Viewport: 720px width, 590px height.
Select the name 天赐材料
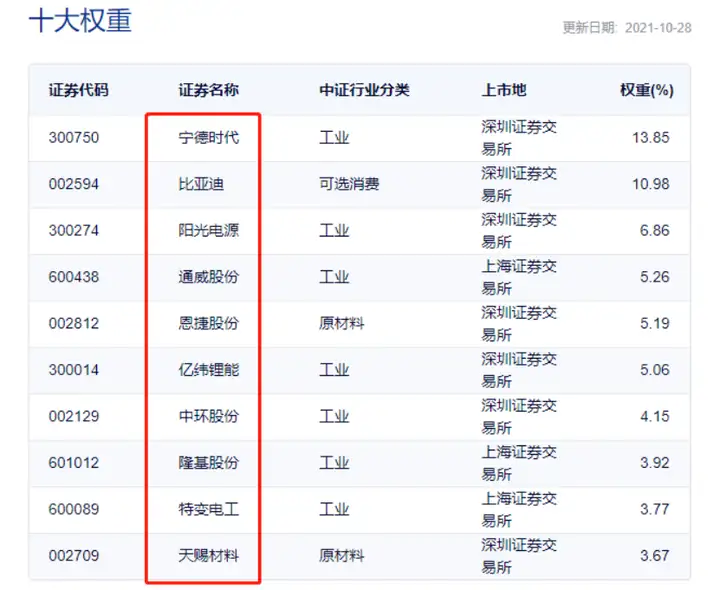208,556
